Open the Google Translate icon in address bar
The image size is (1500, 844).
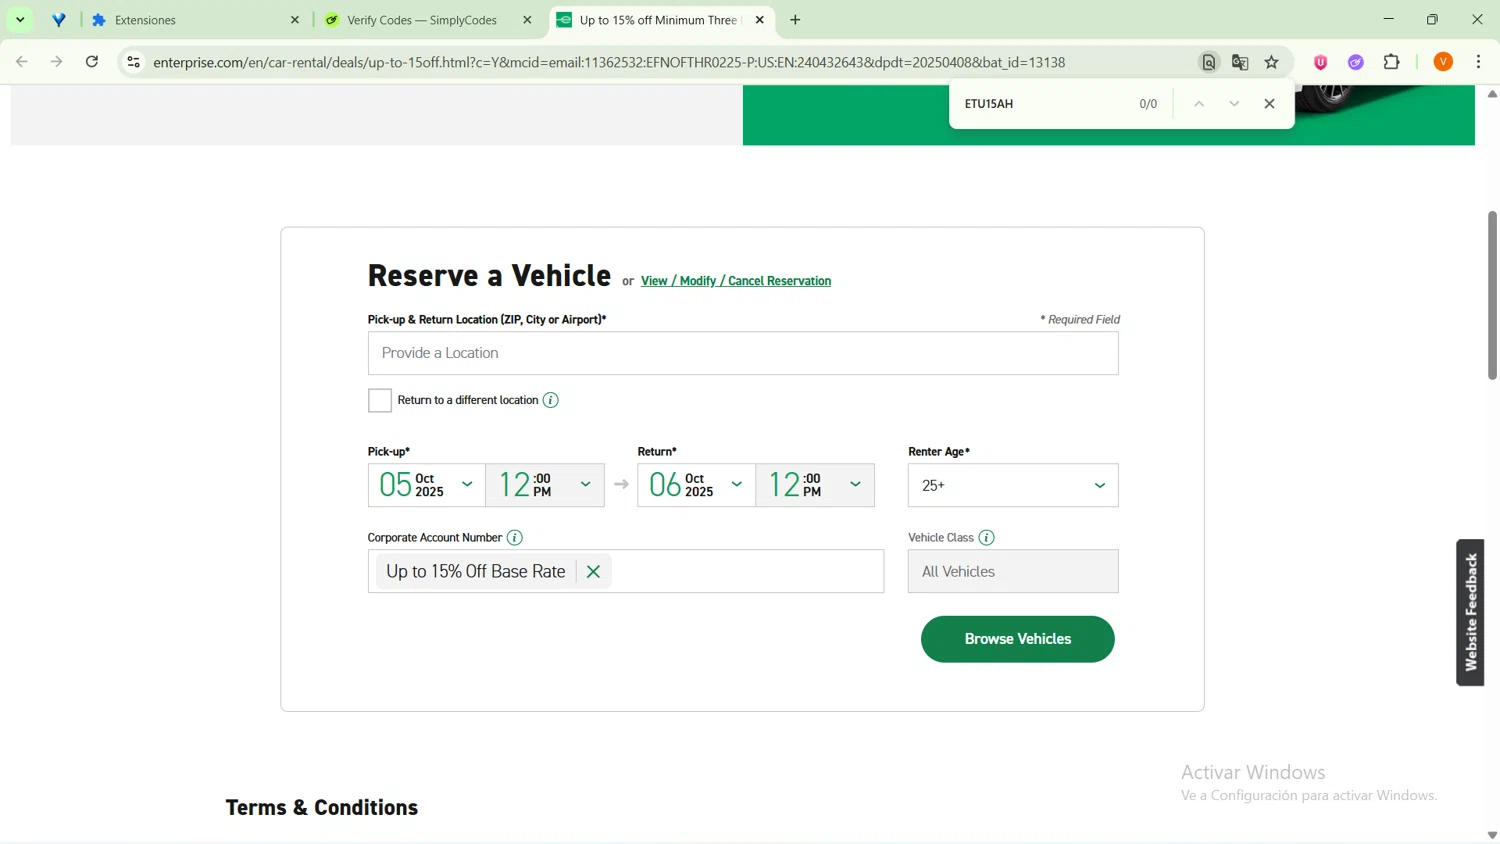(x=1240, y=62)
